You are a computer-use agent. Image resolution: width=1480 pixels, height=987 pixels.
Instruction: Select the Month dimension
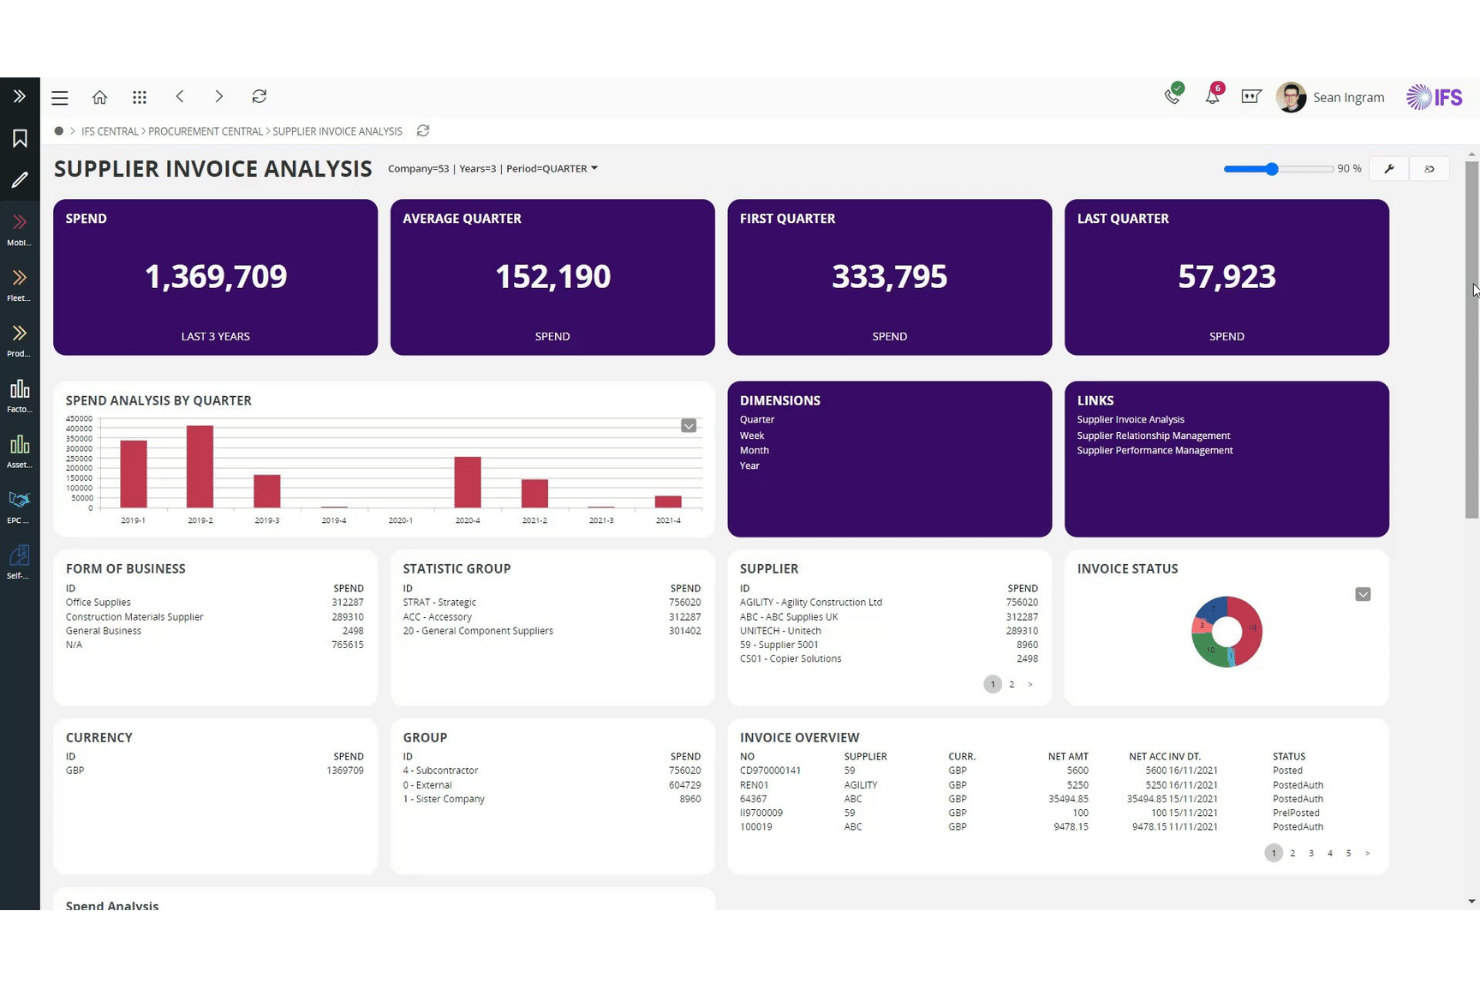point(754,451)
